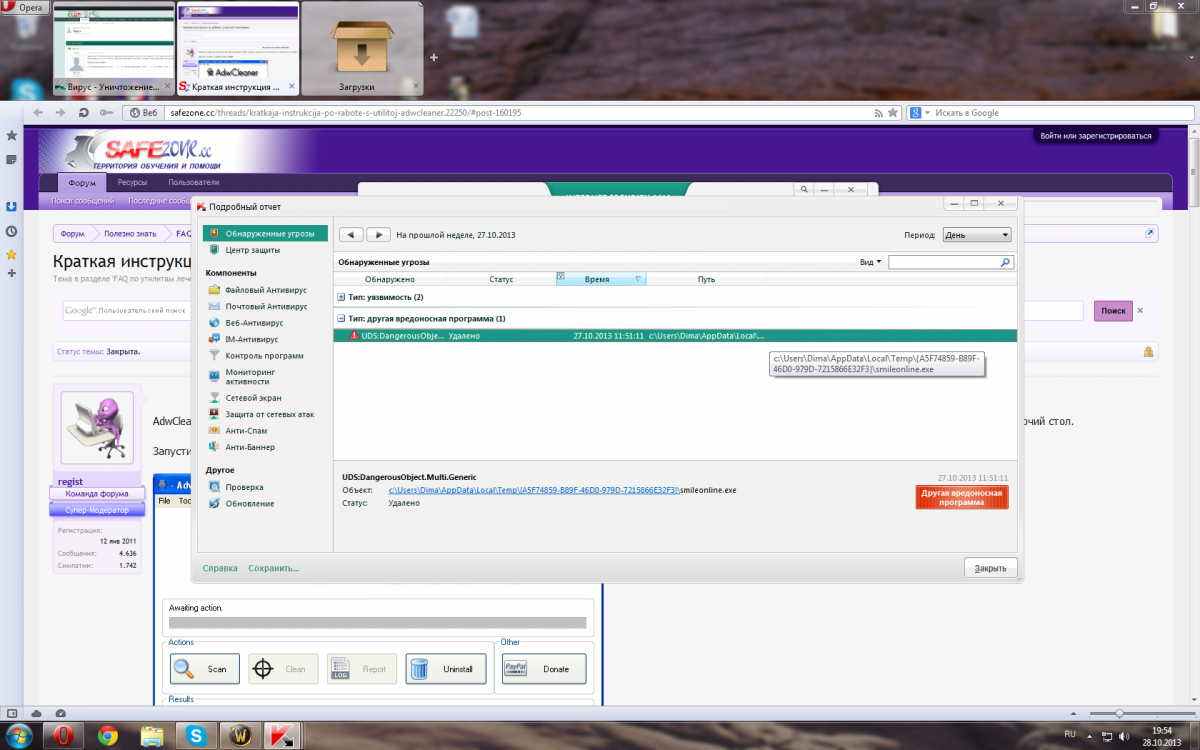Click the Веб site badge in address bar
The width and height of the screenshot is (1200, 750).
142,113
